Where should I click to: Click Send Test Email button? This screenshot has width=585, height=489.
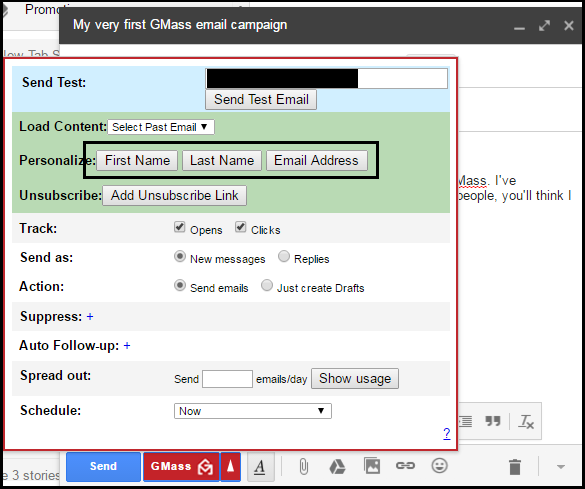[x=261, y=100]
